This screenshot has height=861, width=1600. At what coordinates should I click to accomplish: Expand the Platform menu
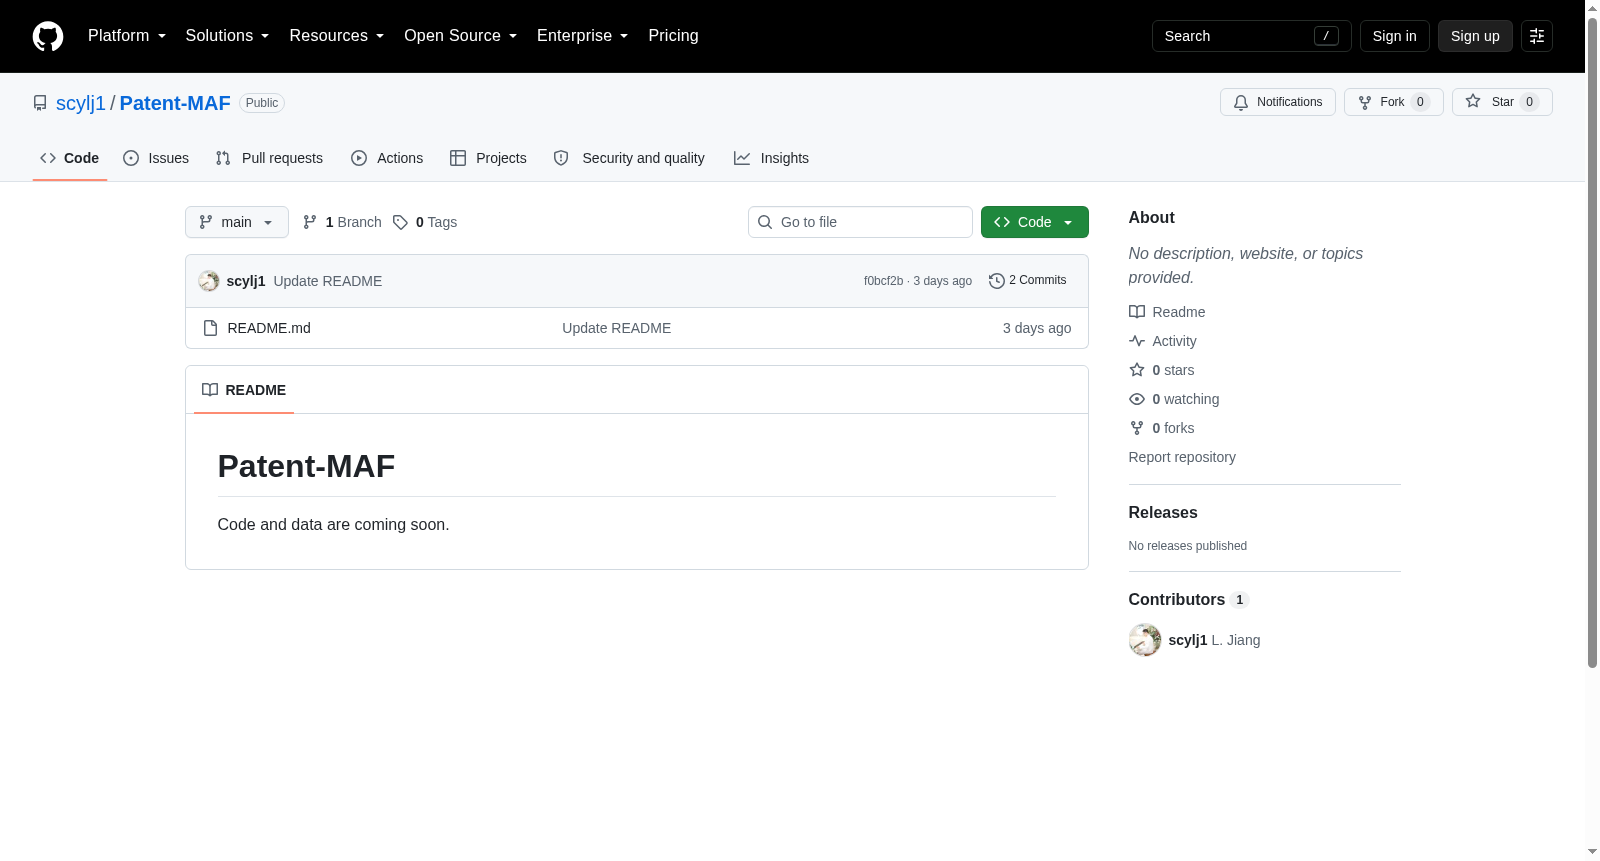pyautogui.click(x=127, y=36)
